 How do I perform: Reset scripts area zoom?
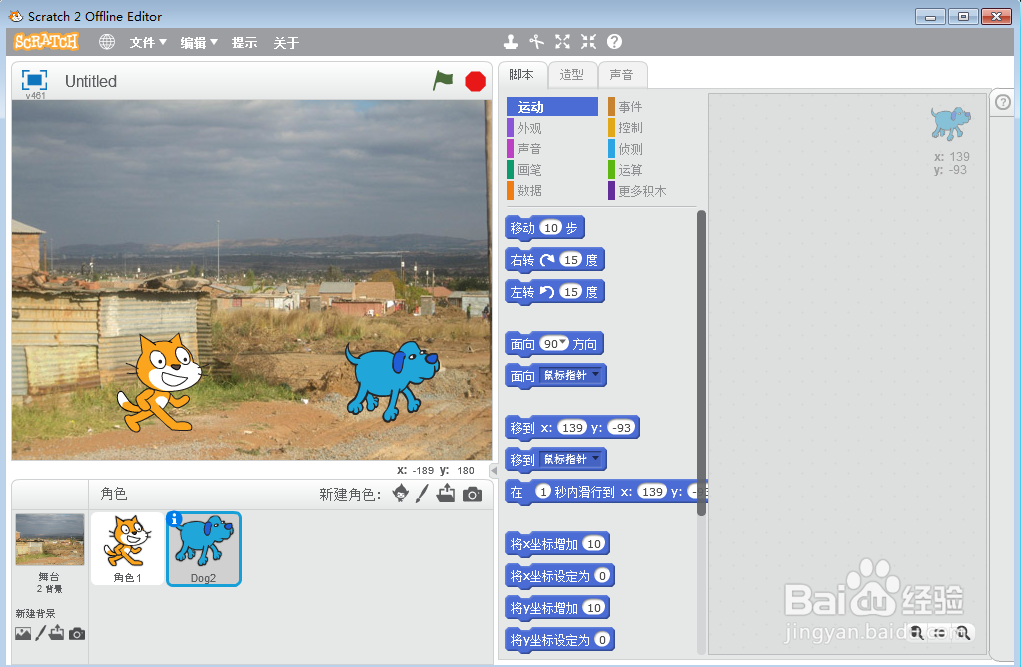[x=940, y=632]
